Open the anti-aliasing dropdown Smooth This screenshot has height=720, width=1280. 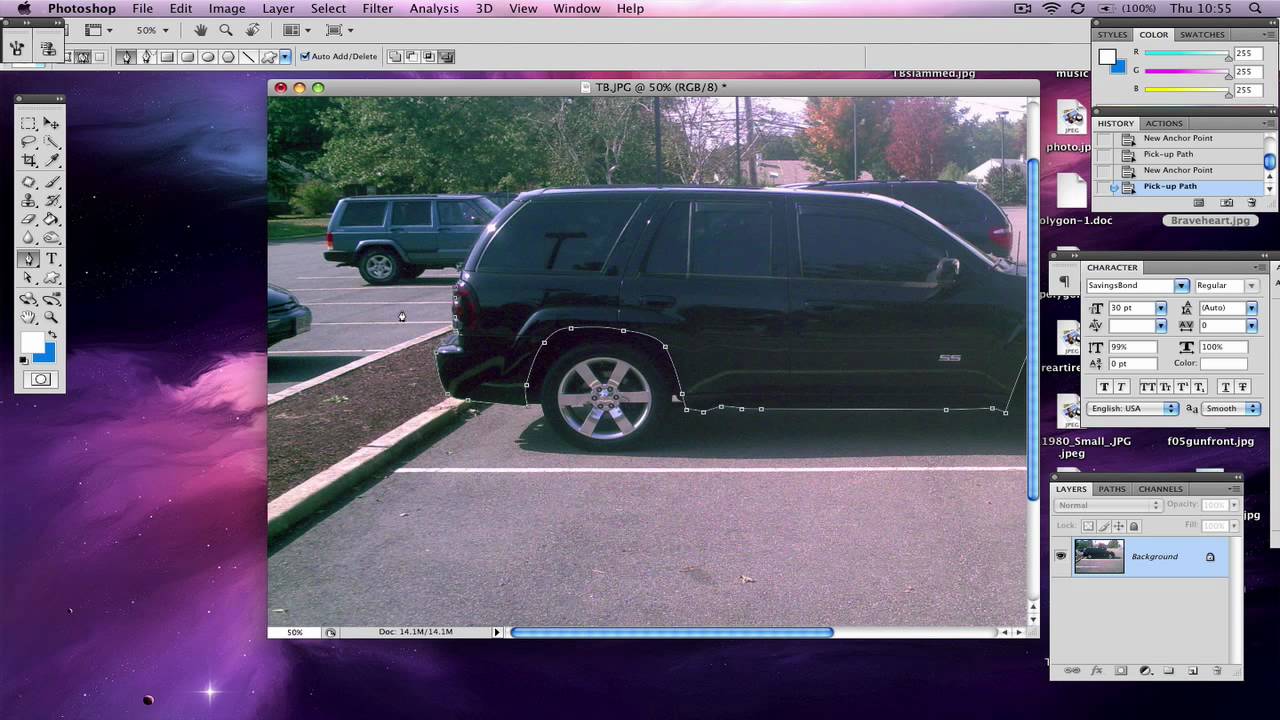(x=1231, y=409)
